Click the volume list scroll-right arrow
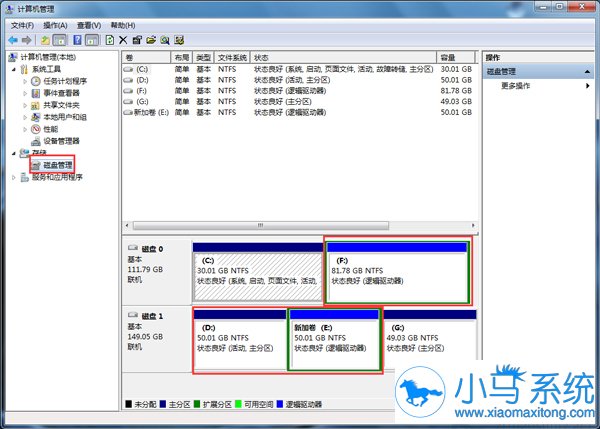 tap(473, 225)
